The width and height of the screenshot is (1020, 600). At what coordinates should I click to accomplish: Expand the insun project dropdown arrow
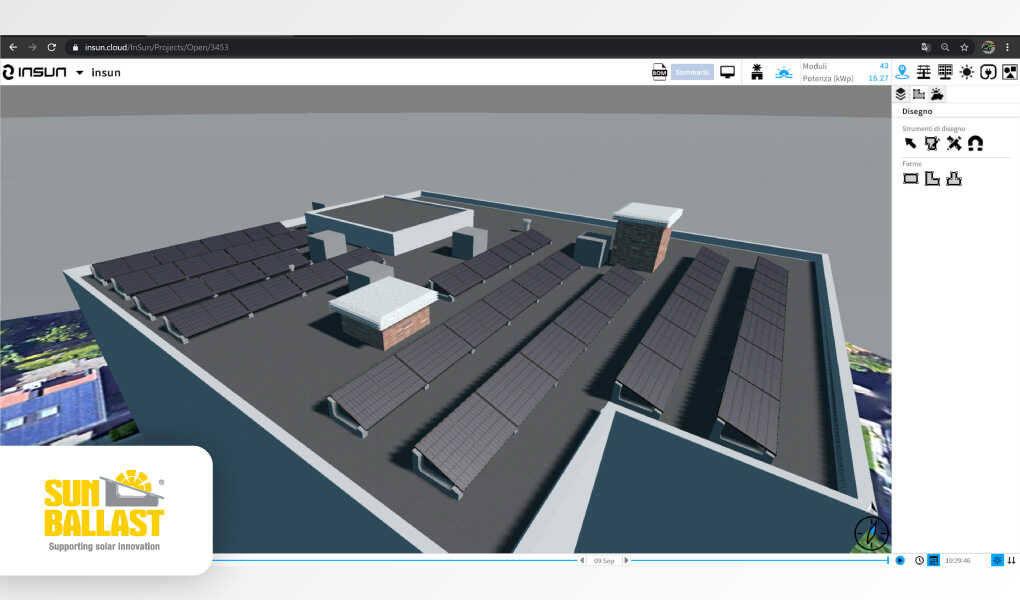[79, 73]
